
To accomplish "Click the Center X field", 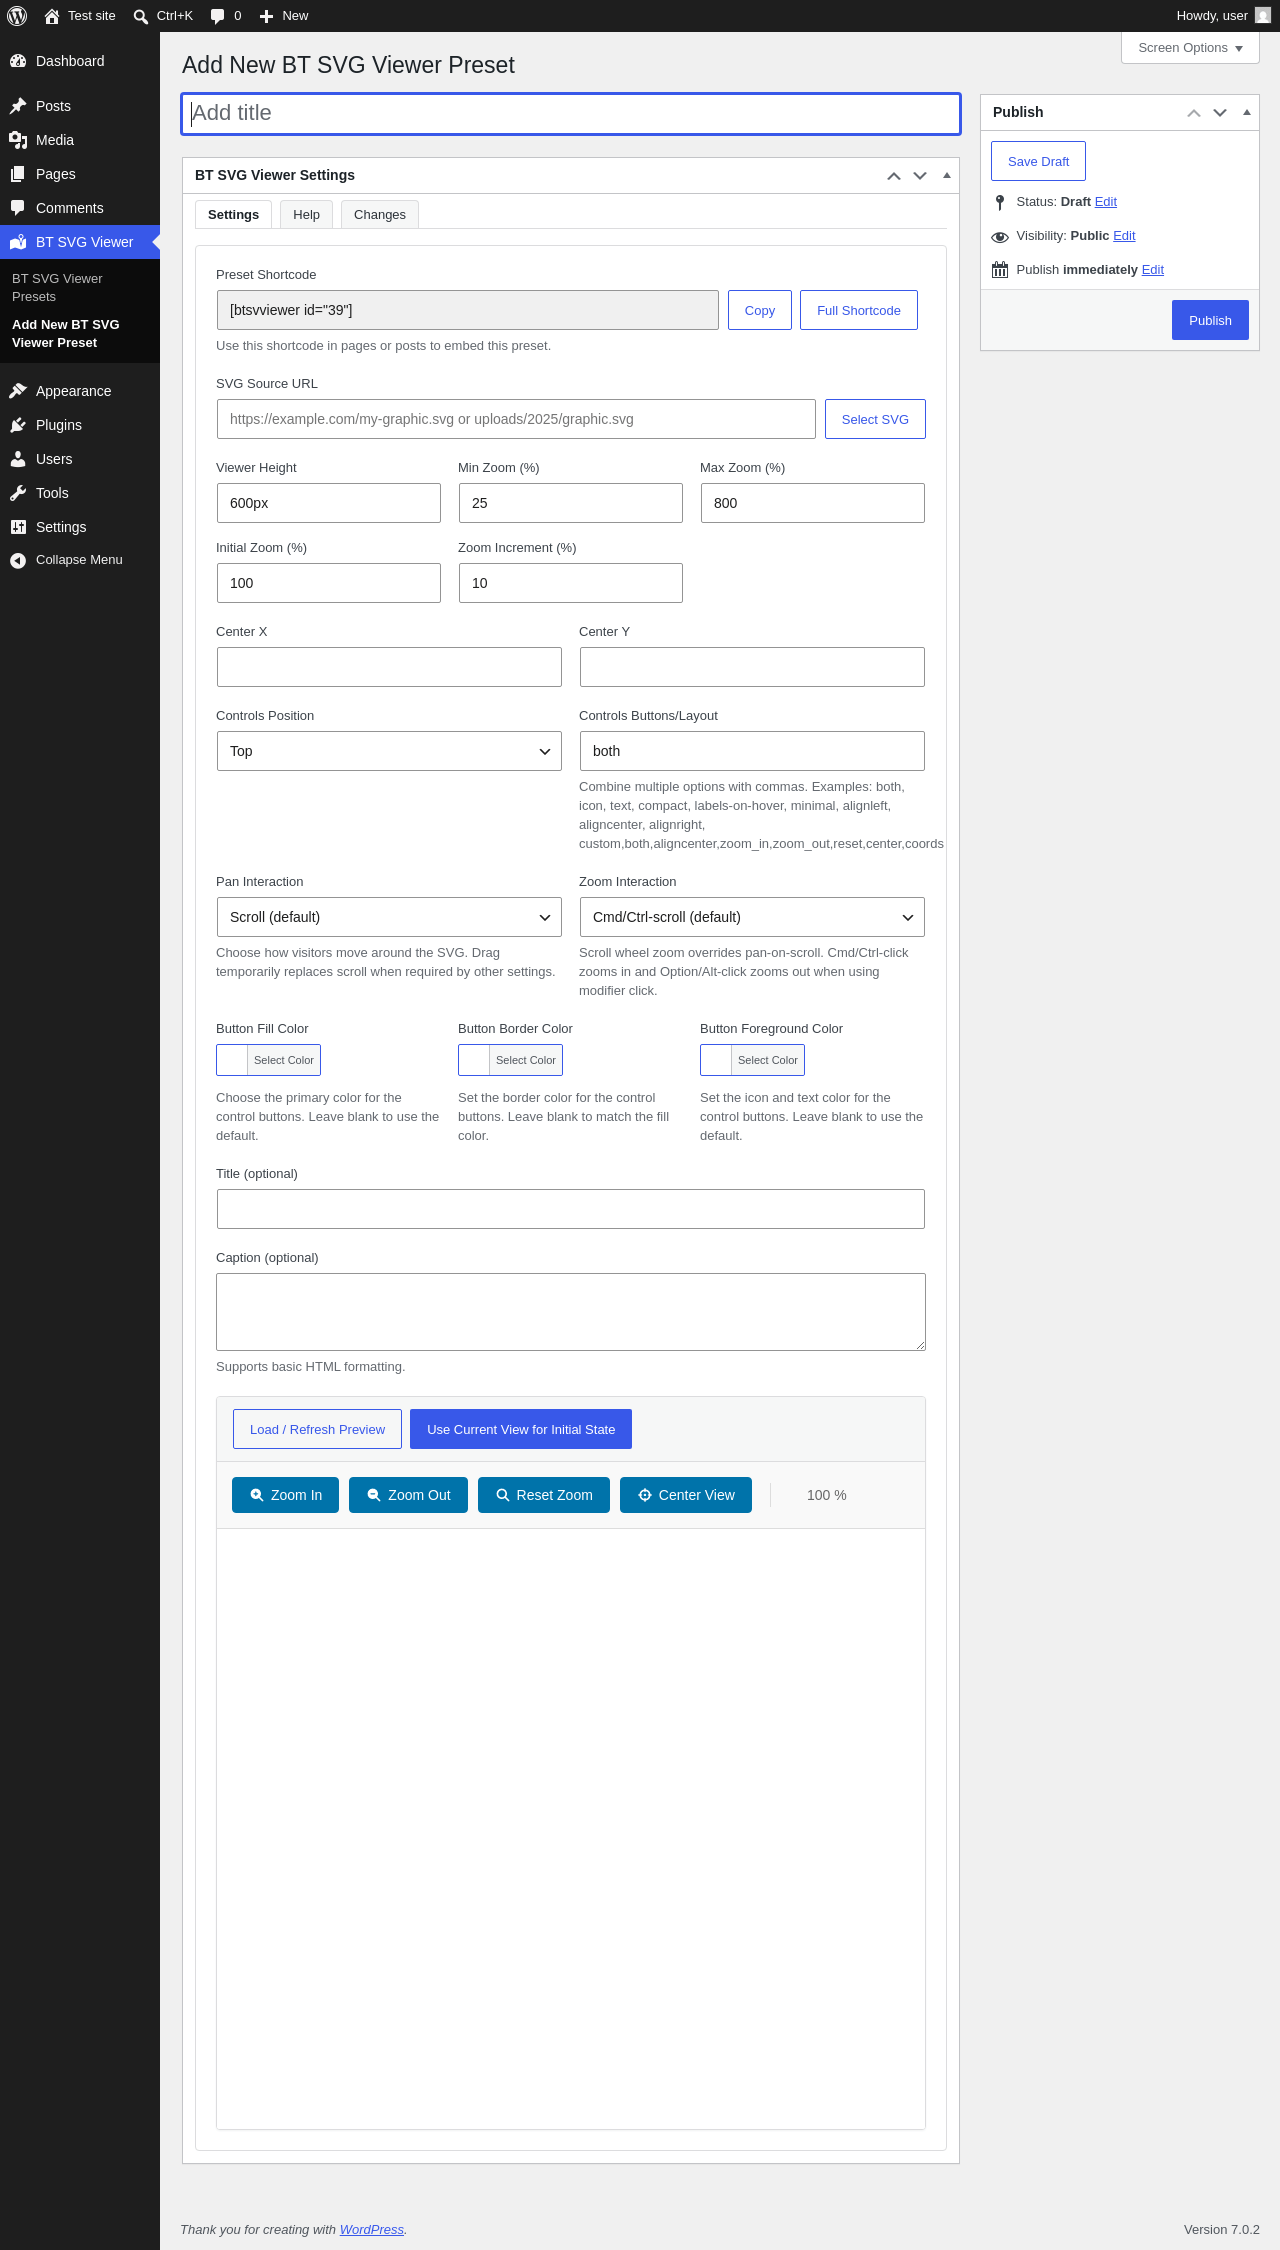I will (389, 667).
